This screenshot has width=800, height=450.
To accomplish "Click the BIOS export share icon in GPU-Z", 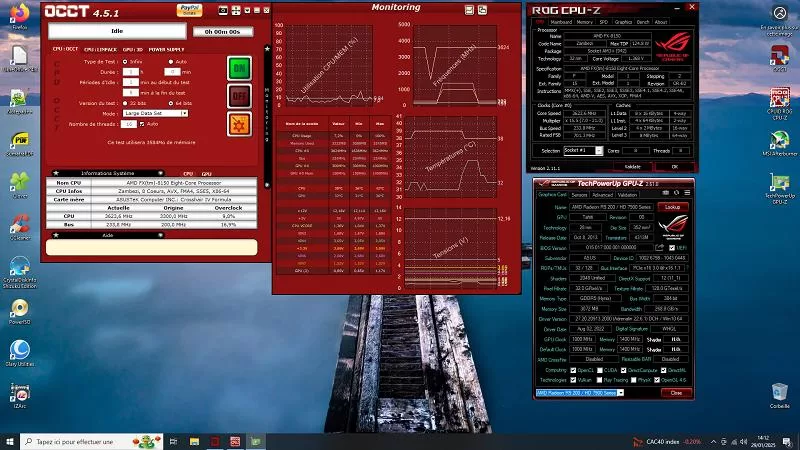I will [659, 247].
